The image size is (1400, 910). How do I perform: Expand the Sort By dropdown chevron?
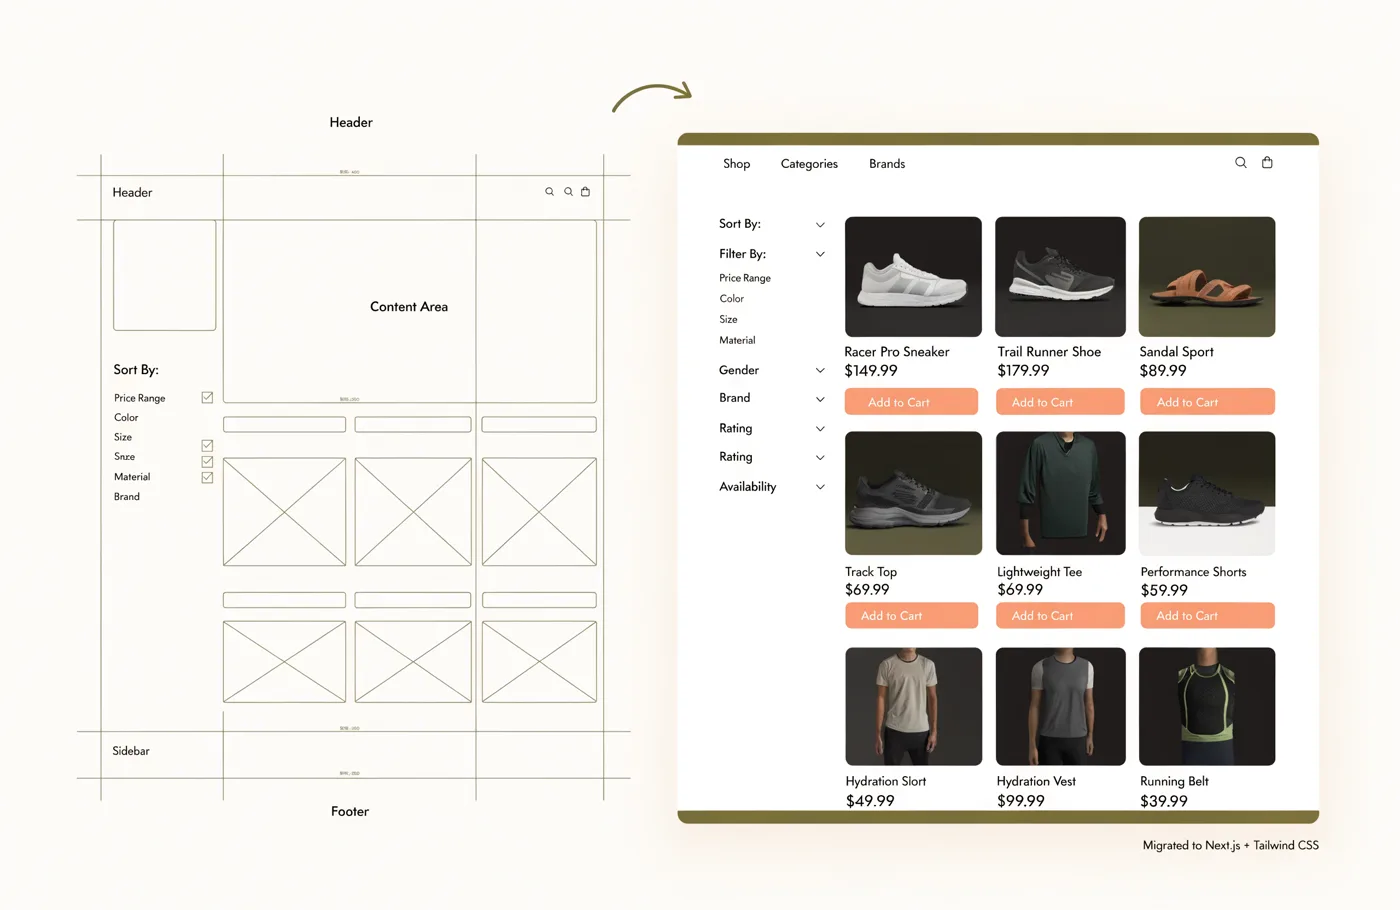click(x=820, y=225)
